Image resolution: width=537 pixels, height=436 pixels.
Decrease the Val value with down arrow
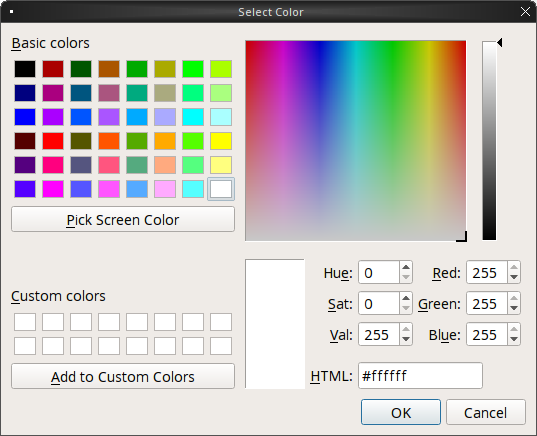pyautogui.click(x=406, y=339)
